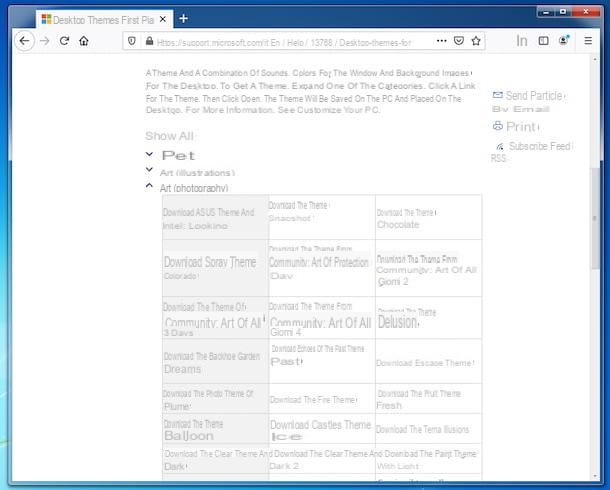This screenshot has width=610, height=490.
Task: Open Community: Art Of All Giorni 2 link
Action: point(426,271)
